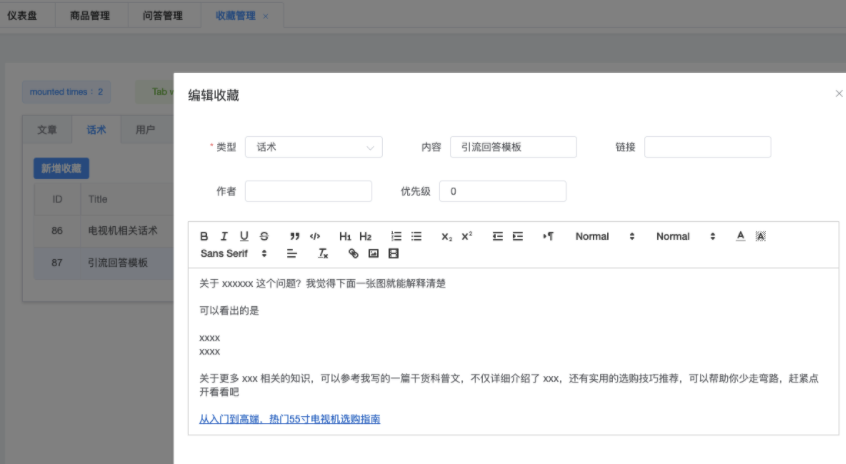The width and height of the screenshot is (846, 464).
Task: Select the 引流回答模板 table row
Action: click(x=104, y=263)
